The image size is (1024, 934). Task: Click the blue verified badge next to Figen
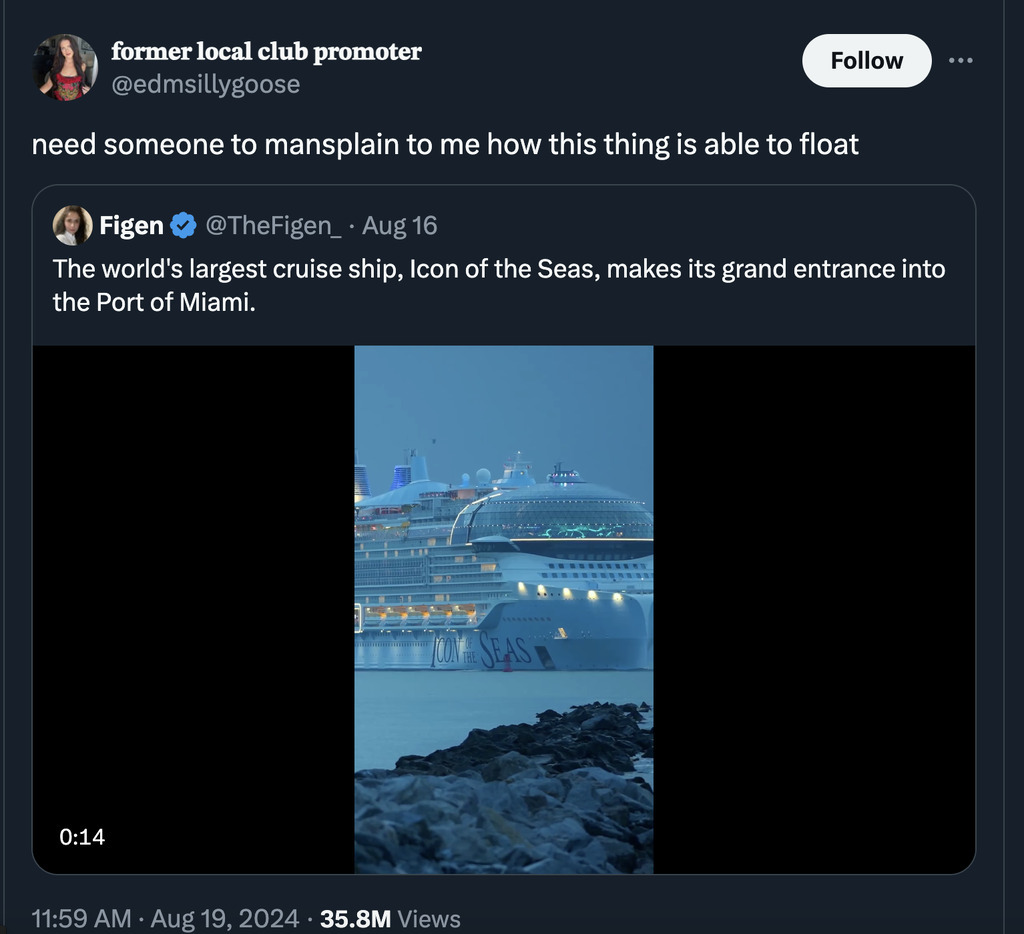tap(182, 226)
